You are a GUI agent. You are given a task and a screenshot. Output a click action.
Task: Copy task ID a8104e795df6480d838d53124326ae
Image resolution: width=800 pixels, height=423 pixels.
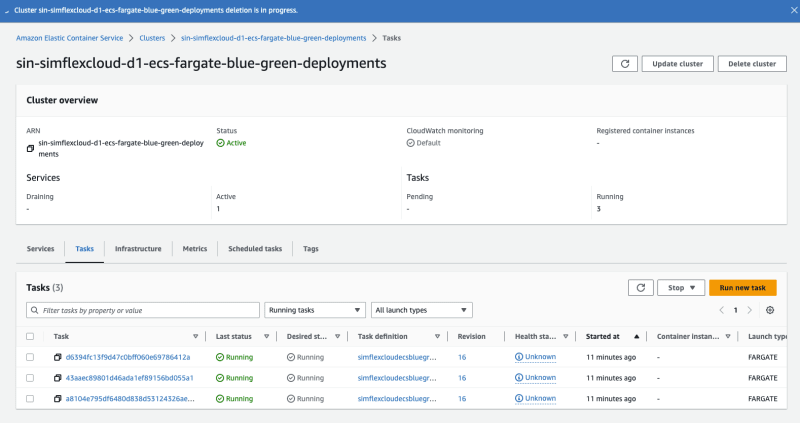tap(58, 399)
